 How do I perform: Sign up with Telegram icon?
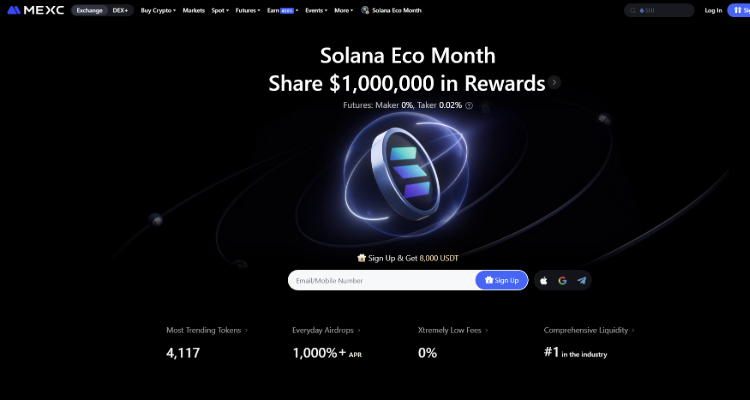pos(582,280)
